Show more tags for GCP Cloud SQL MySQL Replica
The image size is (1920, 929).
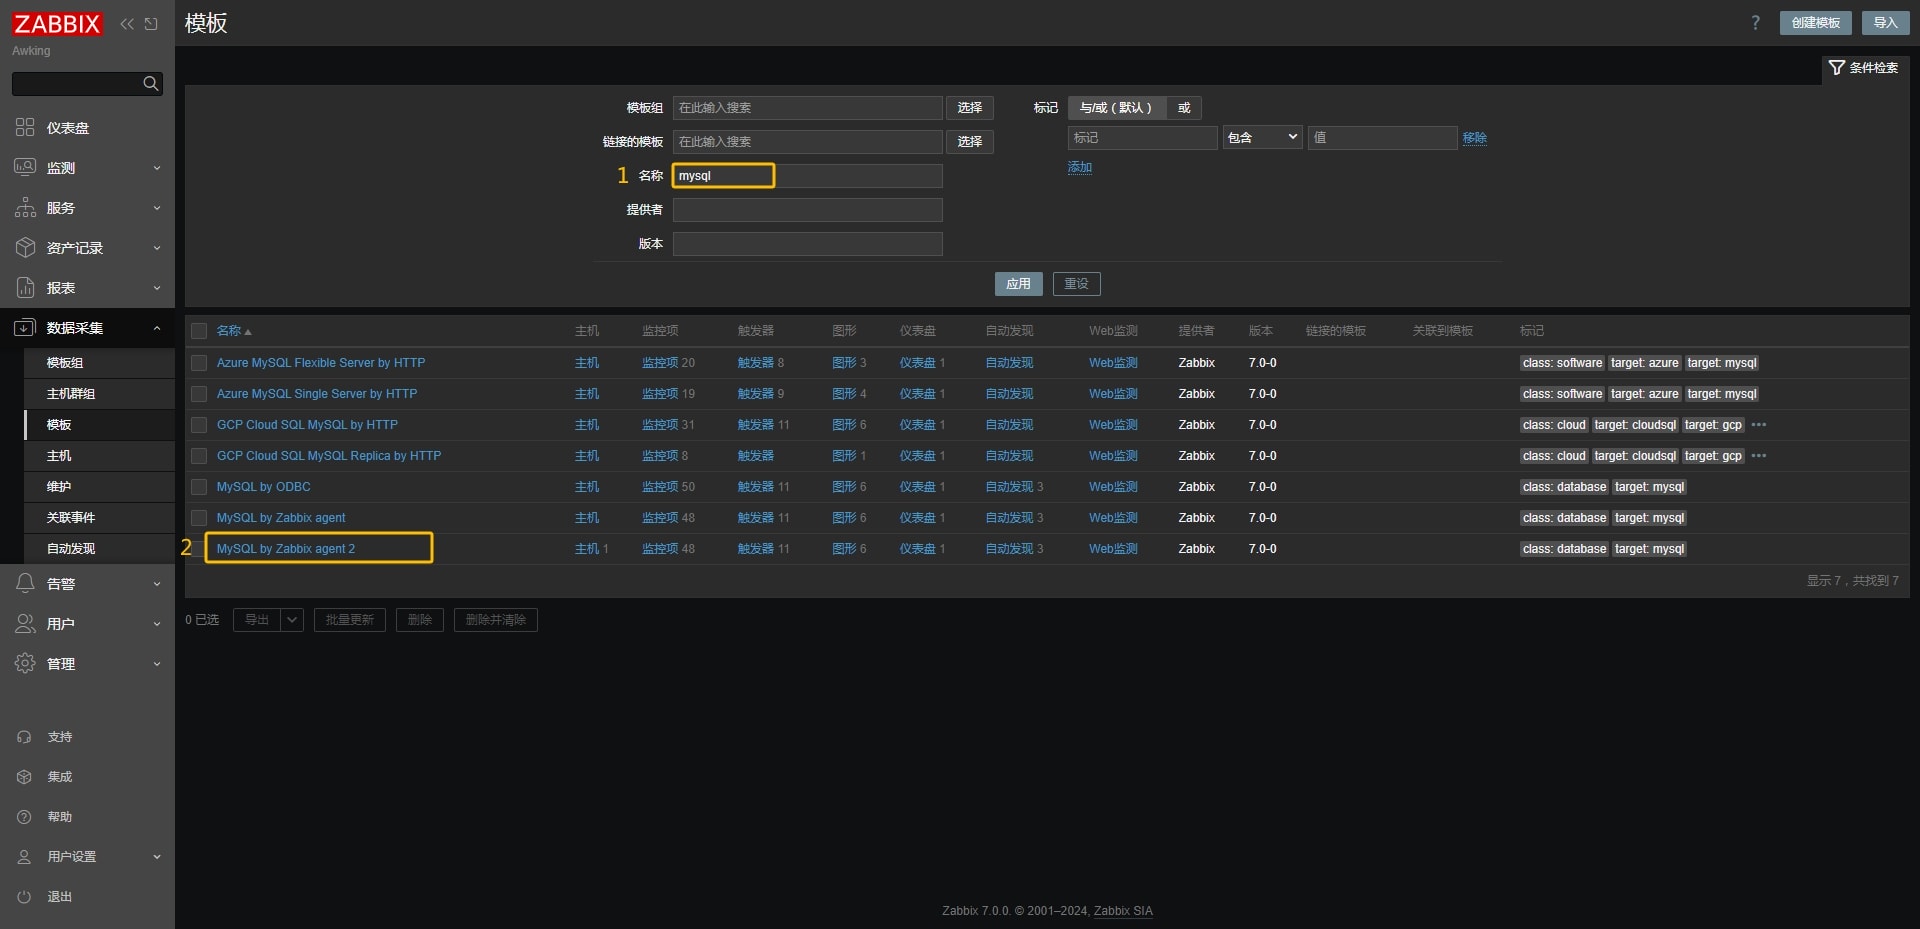pyautogui.click(x=1759, y=456)
